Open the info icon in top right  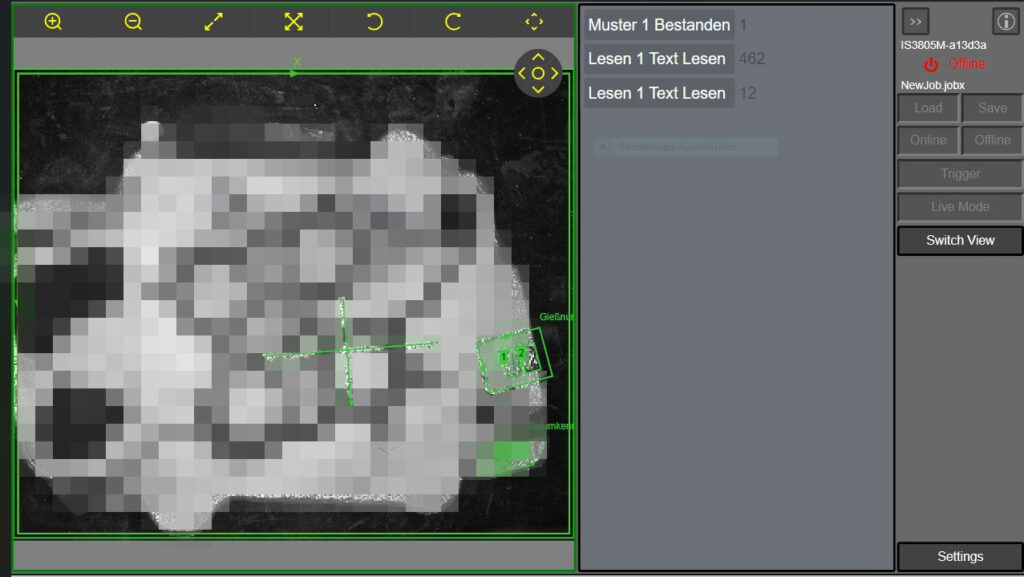[x=1005, y=21]
